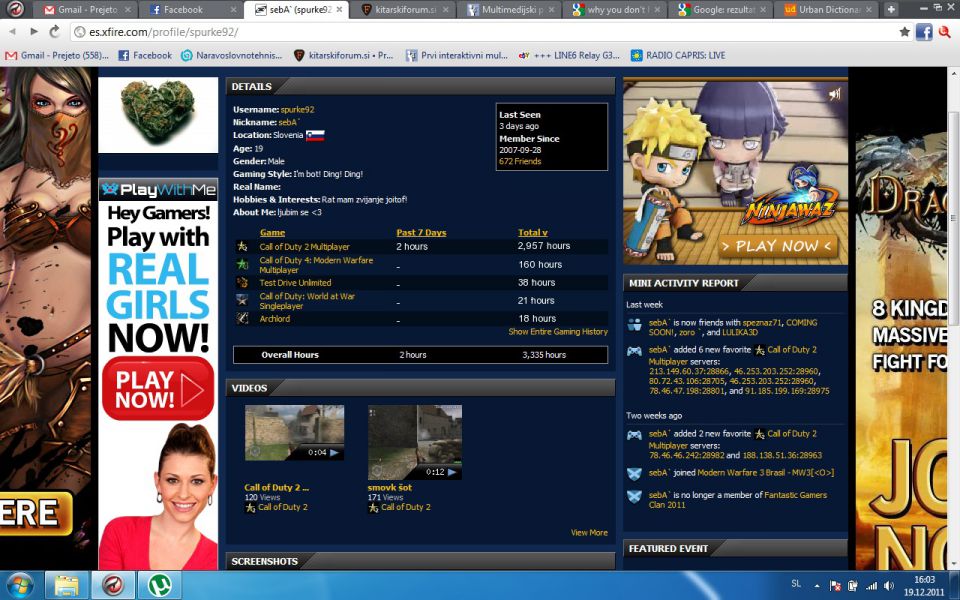
Task: Open the Call of Duty 2 Multiplayer game link
Action: click(x=304, y=247)
